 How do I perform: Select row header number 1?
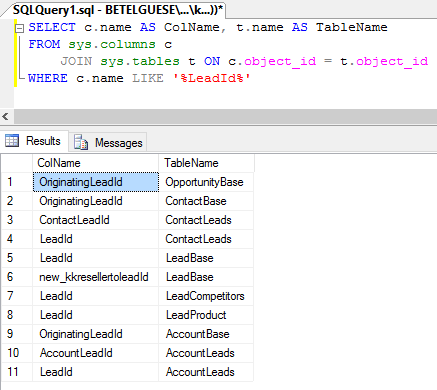click(x=17, y=182)
